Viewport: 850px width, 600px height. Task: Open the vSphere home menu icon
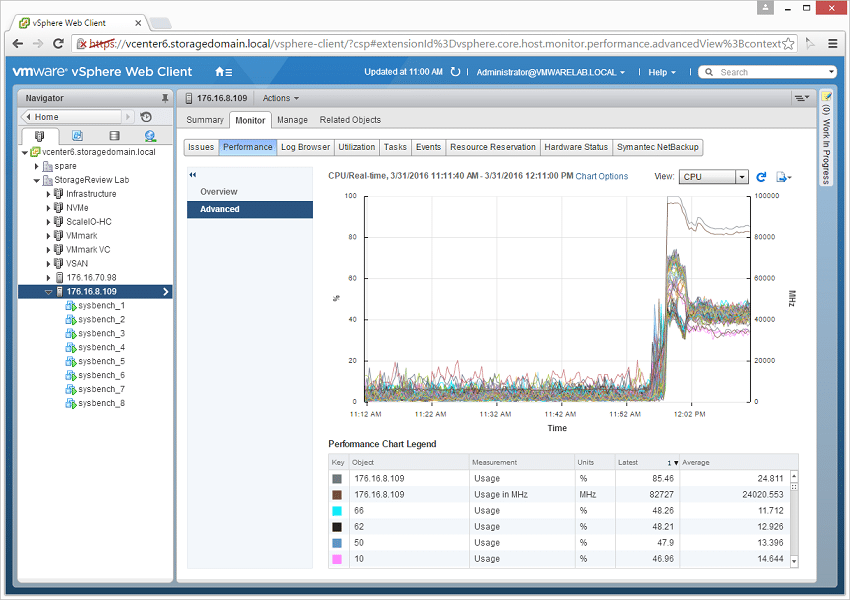click(x=223, y=72)
